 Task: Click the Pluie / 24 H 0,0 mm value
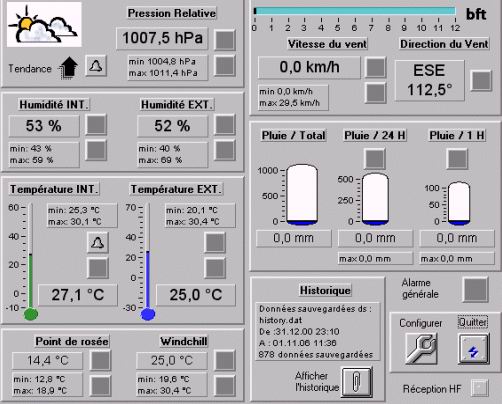pyautogui.click(x=375, y=238)
